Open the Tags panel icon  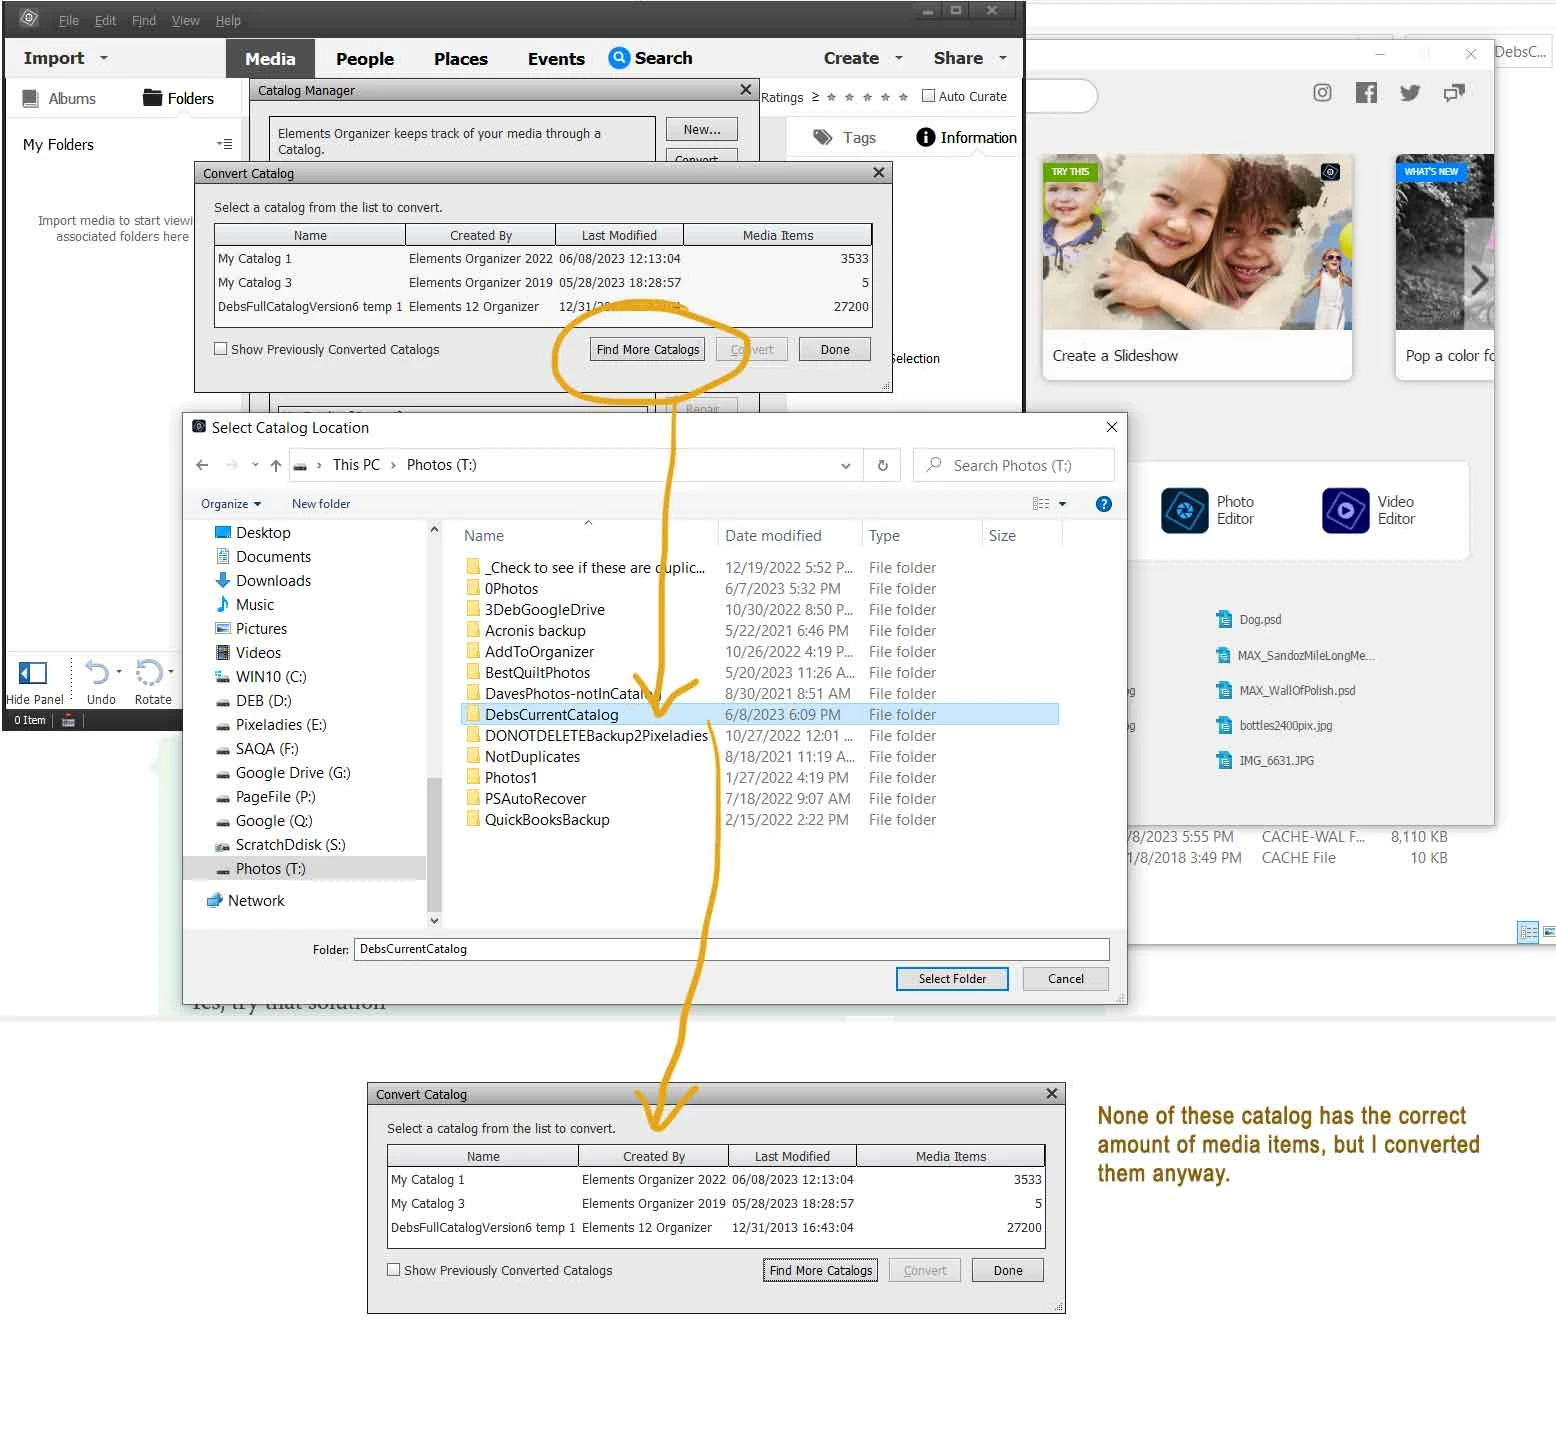click(x=823, y=138)
